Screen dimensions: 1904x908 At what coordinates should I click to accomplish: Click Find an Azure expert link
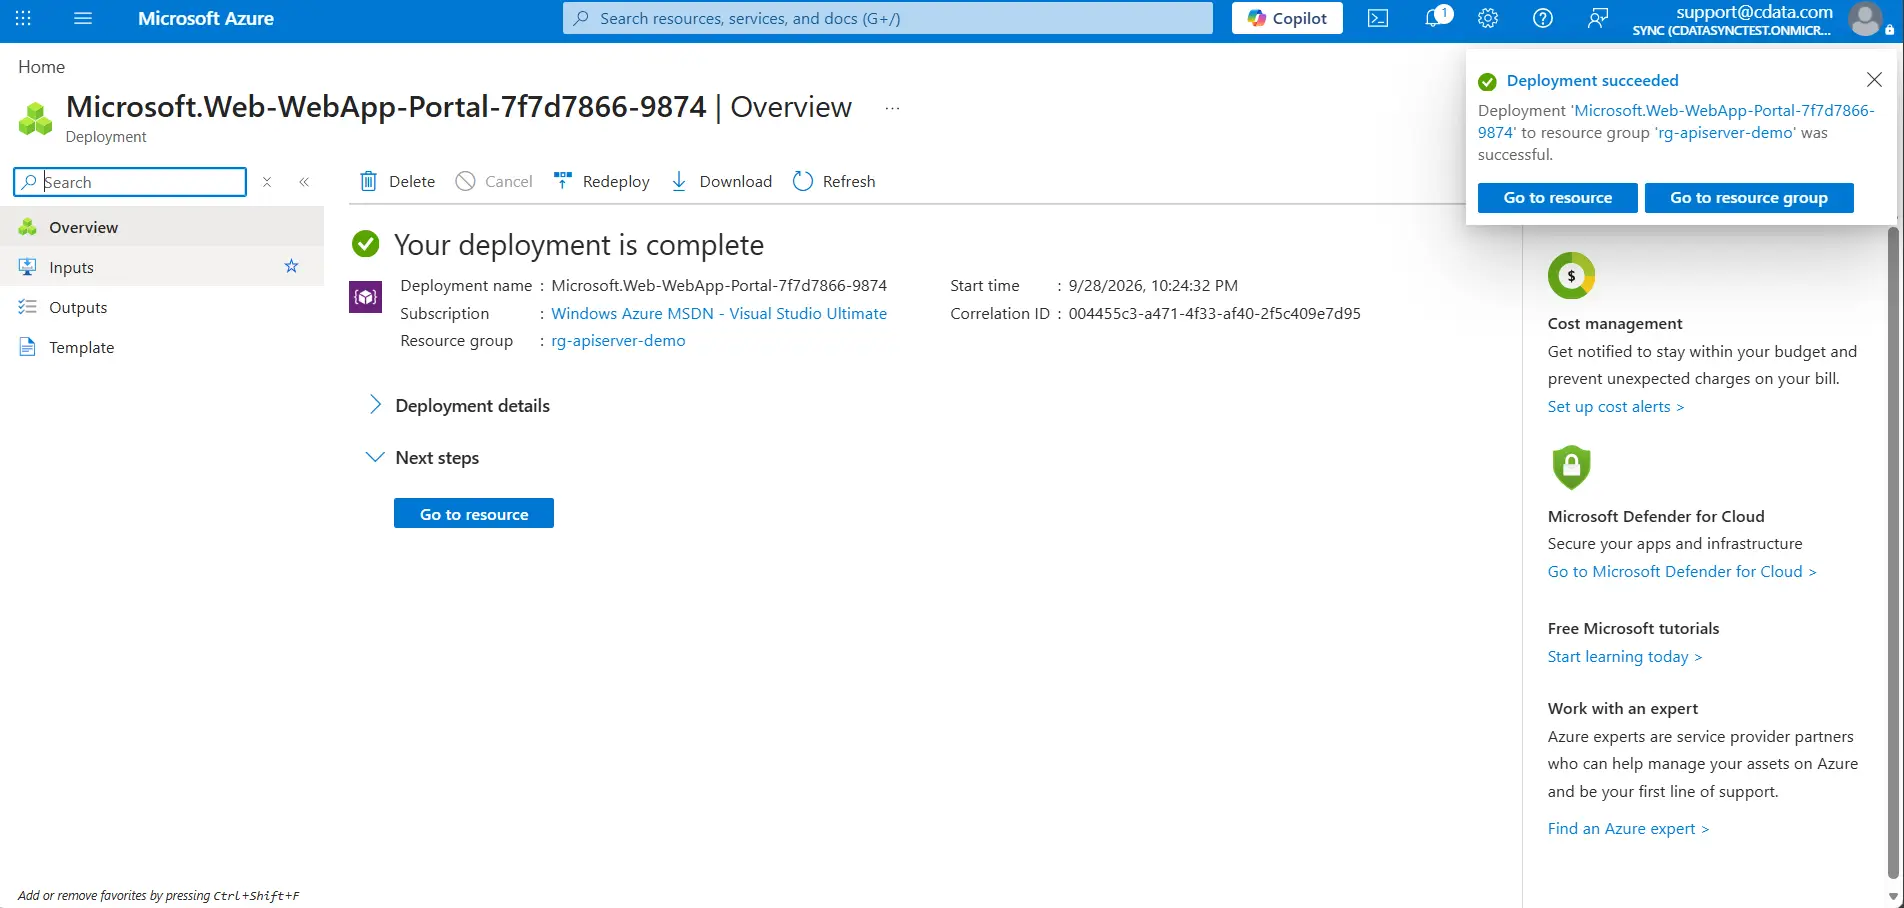click(x=1629, y=828)
